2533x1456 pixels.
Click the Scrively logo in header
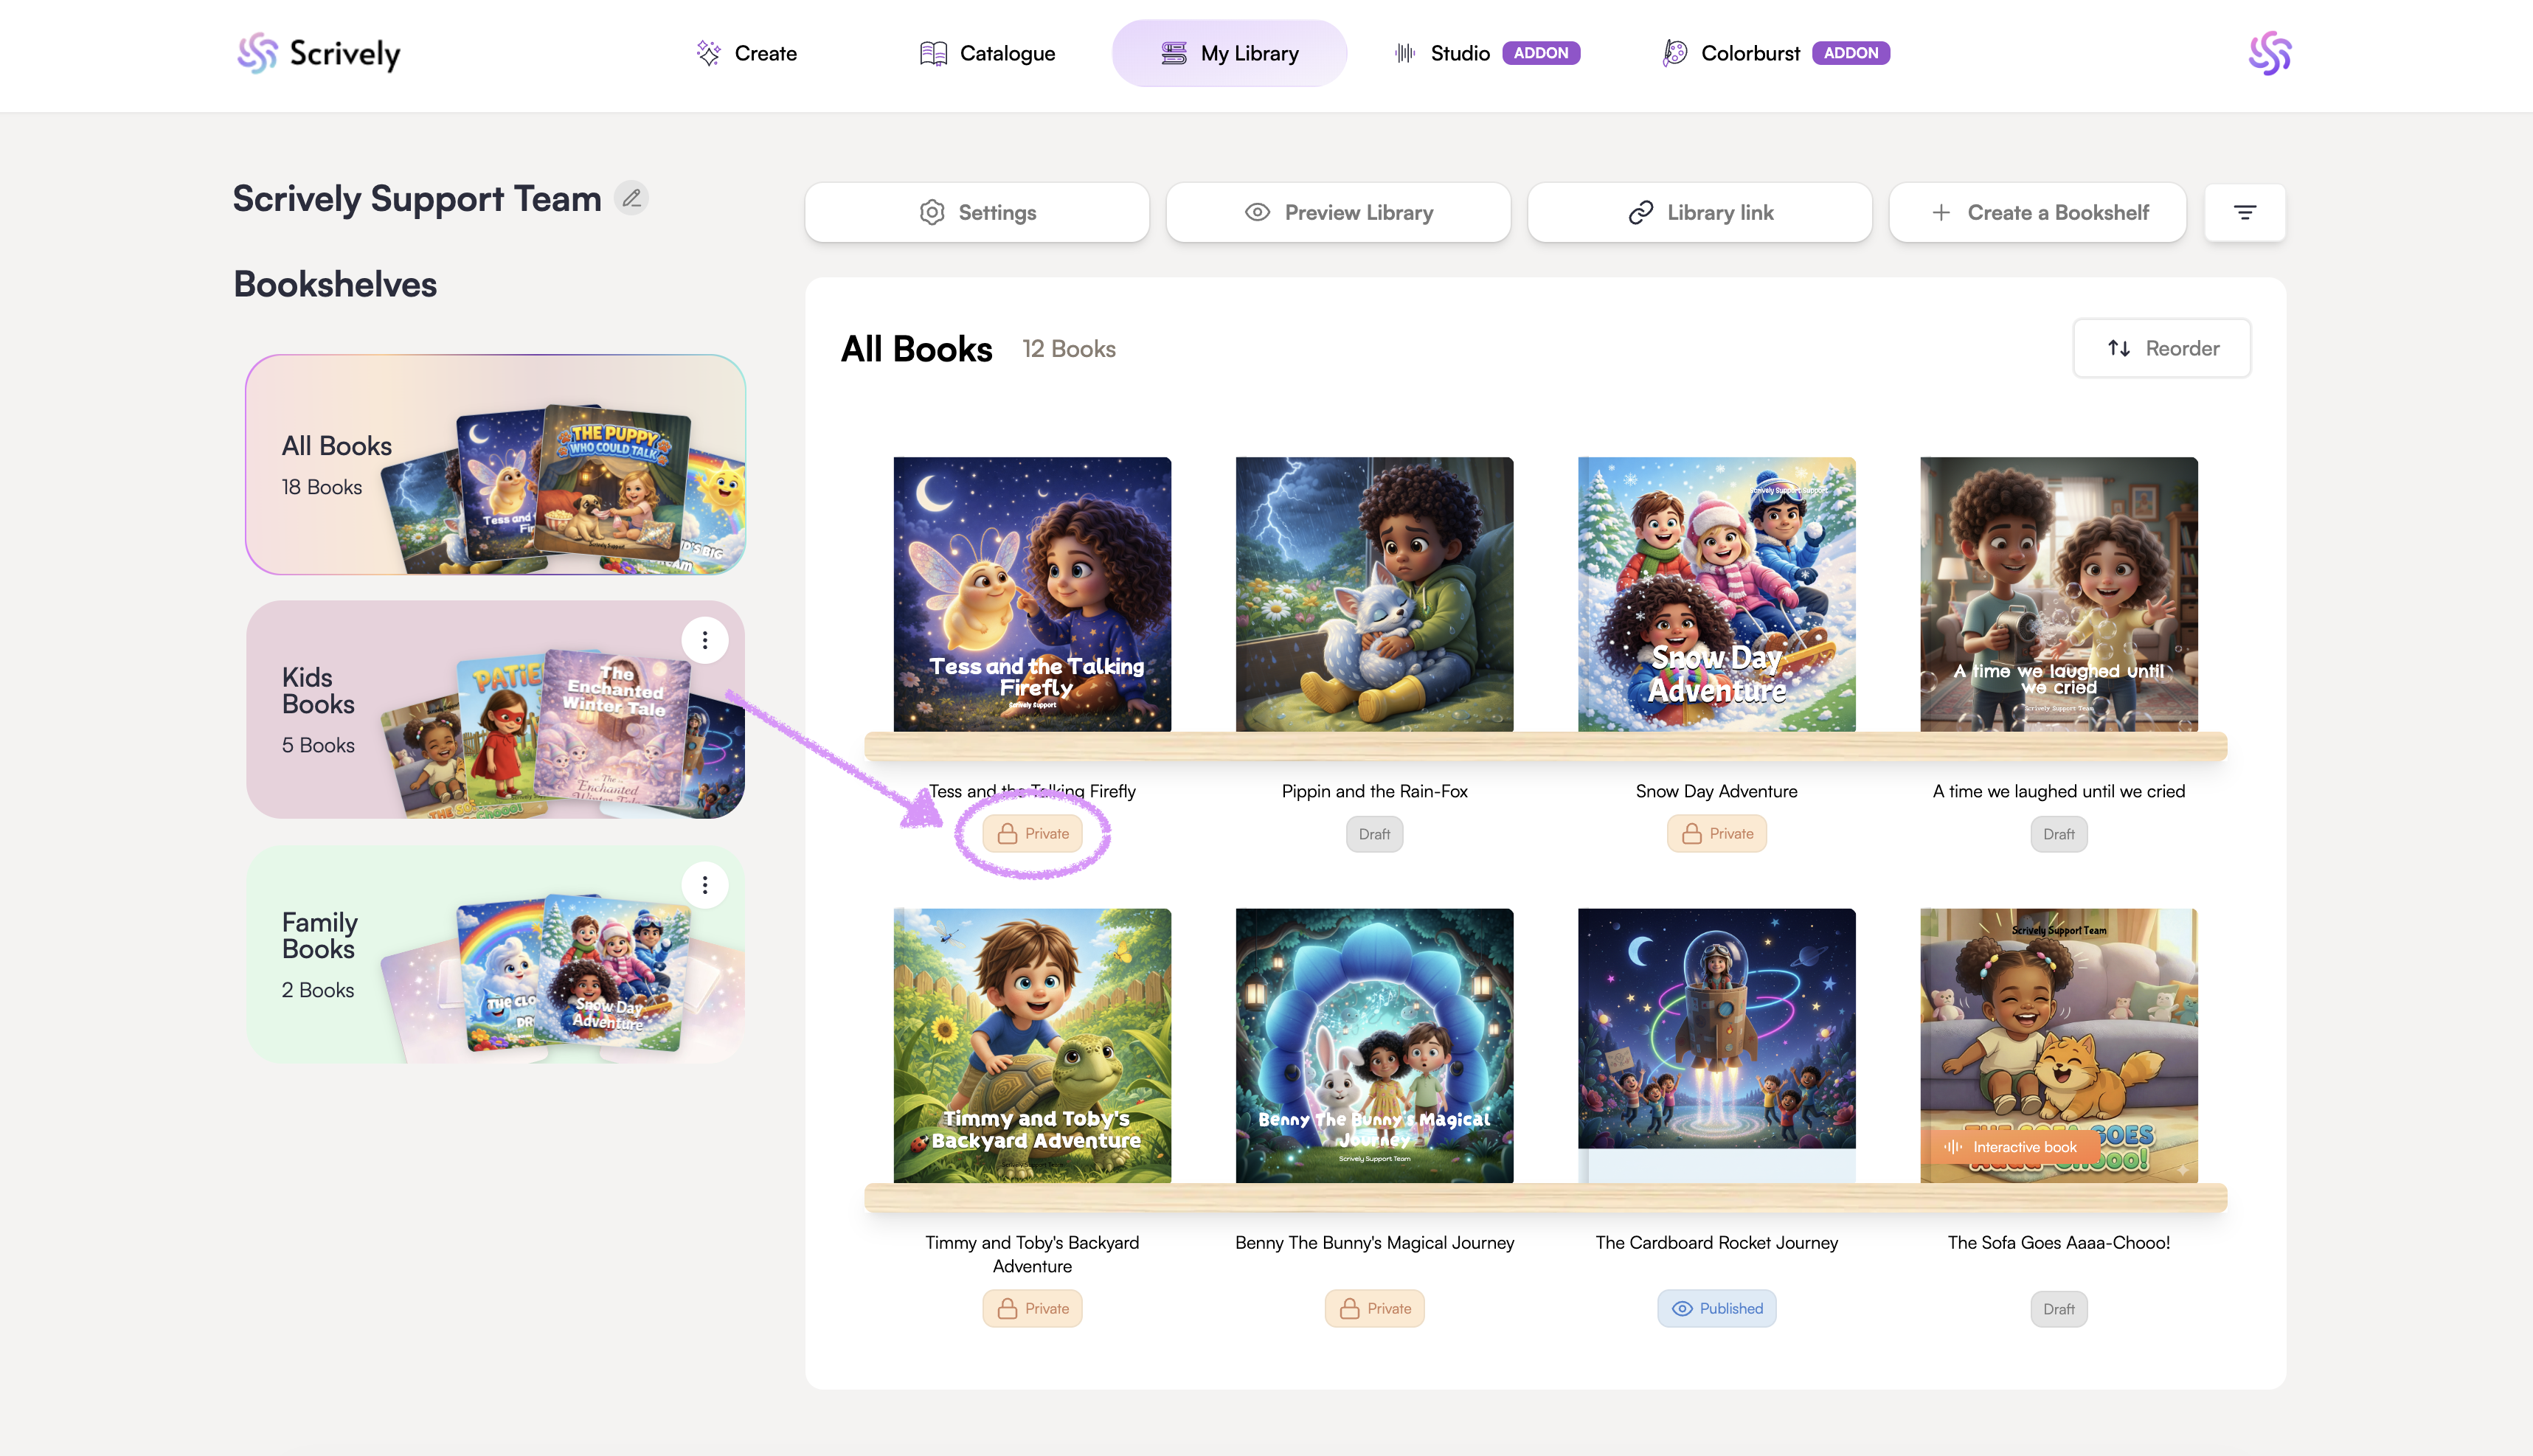point(318,53)
